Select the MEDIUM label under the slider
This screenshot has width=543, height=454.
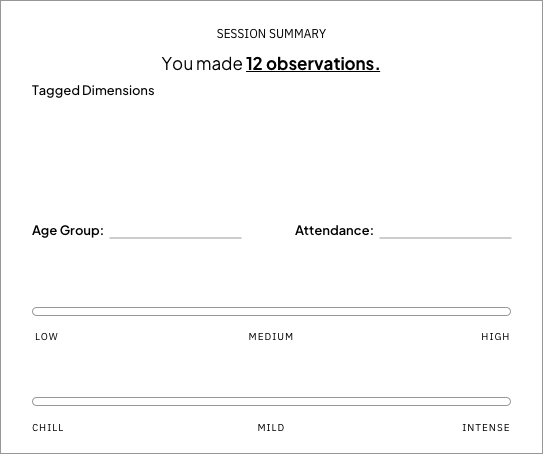pyautogui.click(x=271, y=337)
